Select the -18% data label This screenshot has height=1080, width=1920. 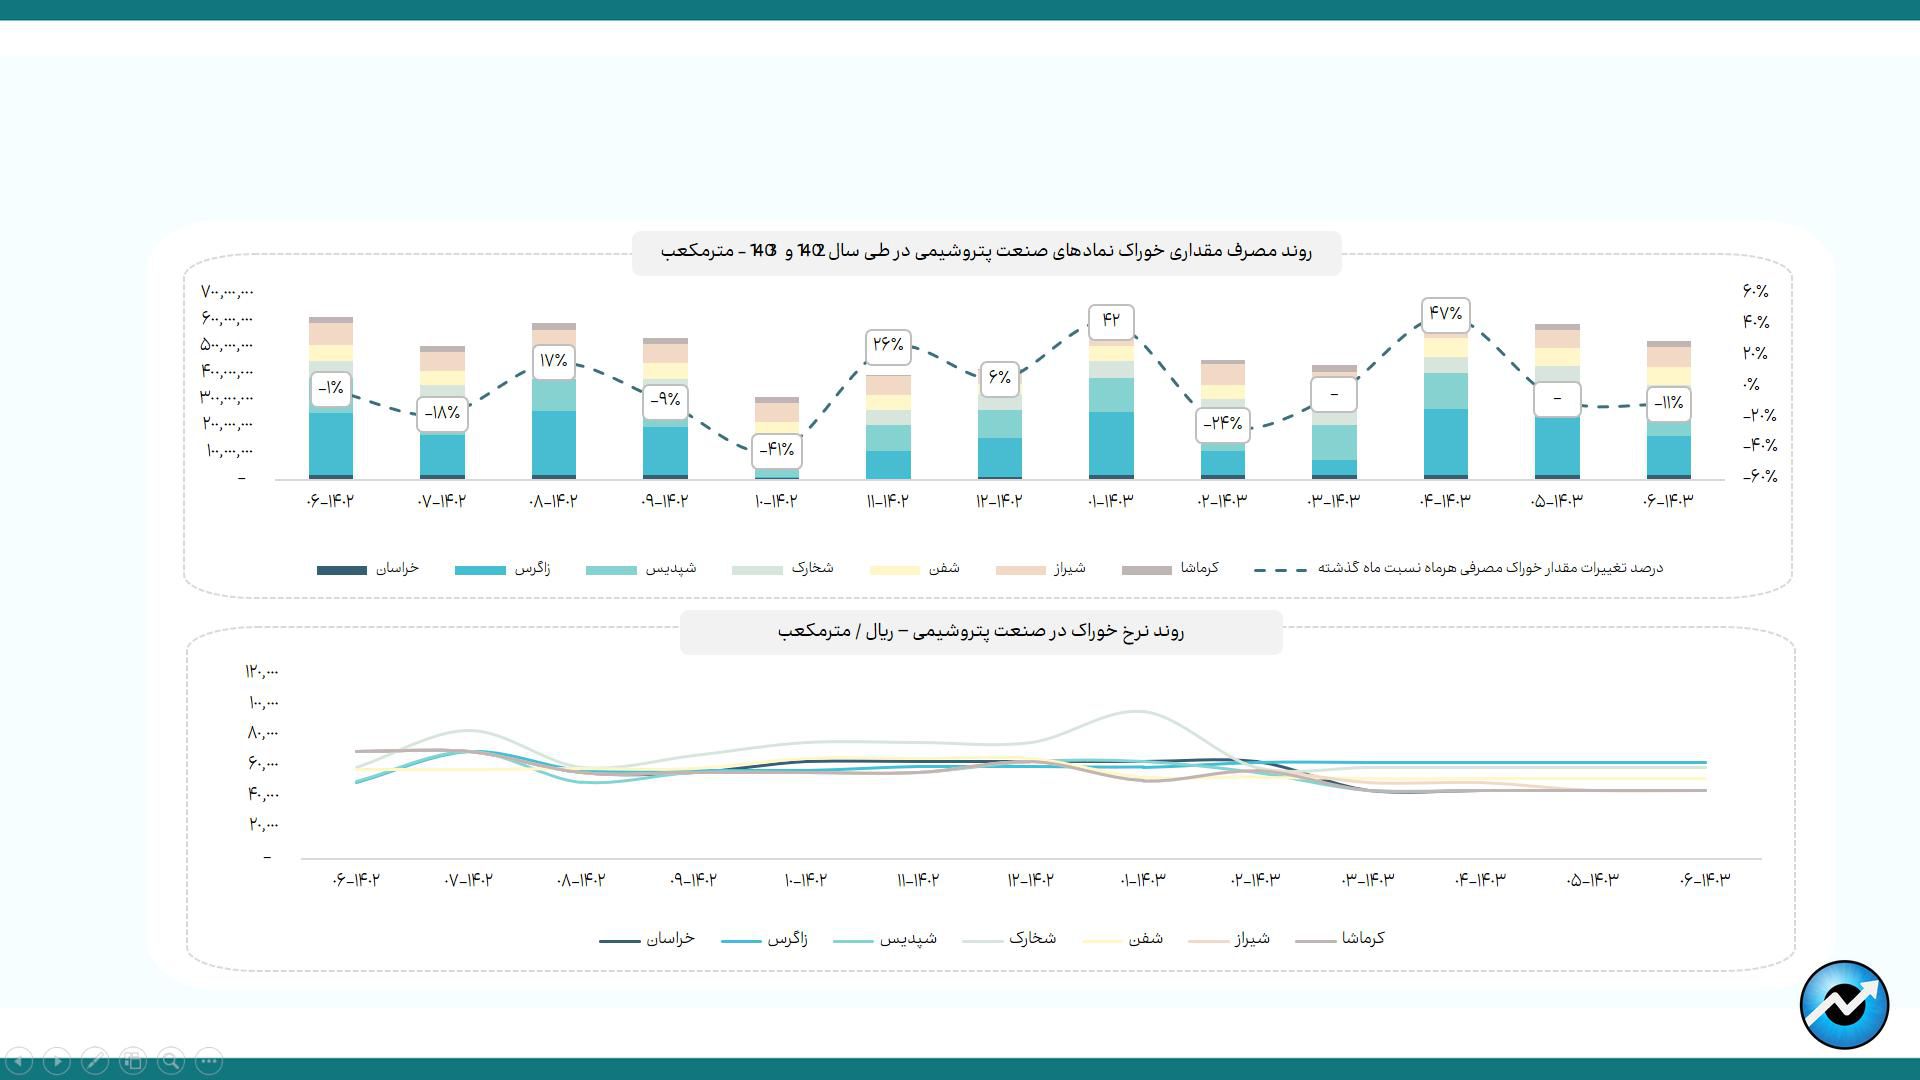(x=442, y=413)
